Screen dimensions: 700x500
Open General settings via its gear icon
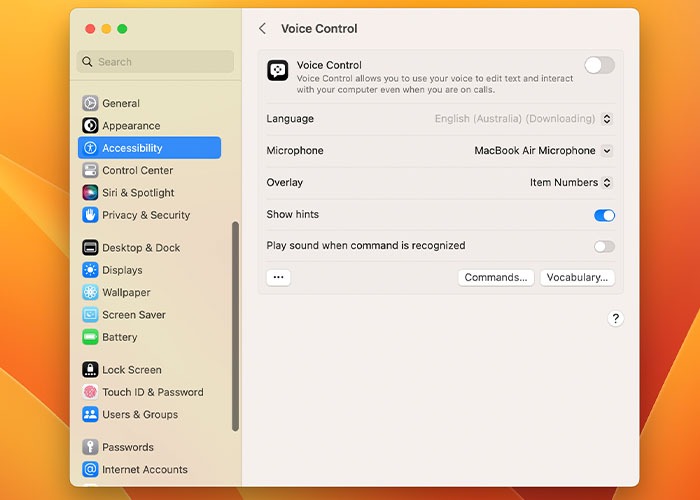point(90,103)
